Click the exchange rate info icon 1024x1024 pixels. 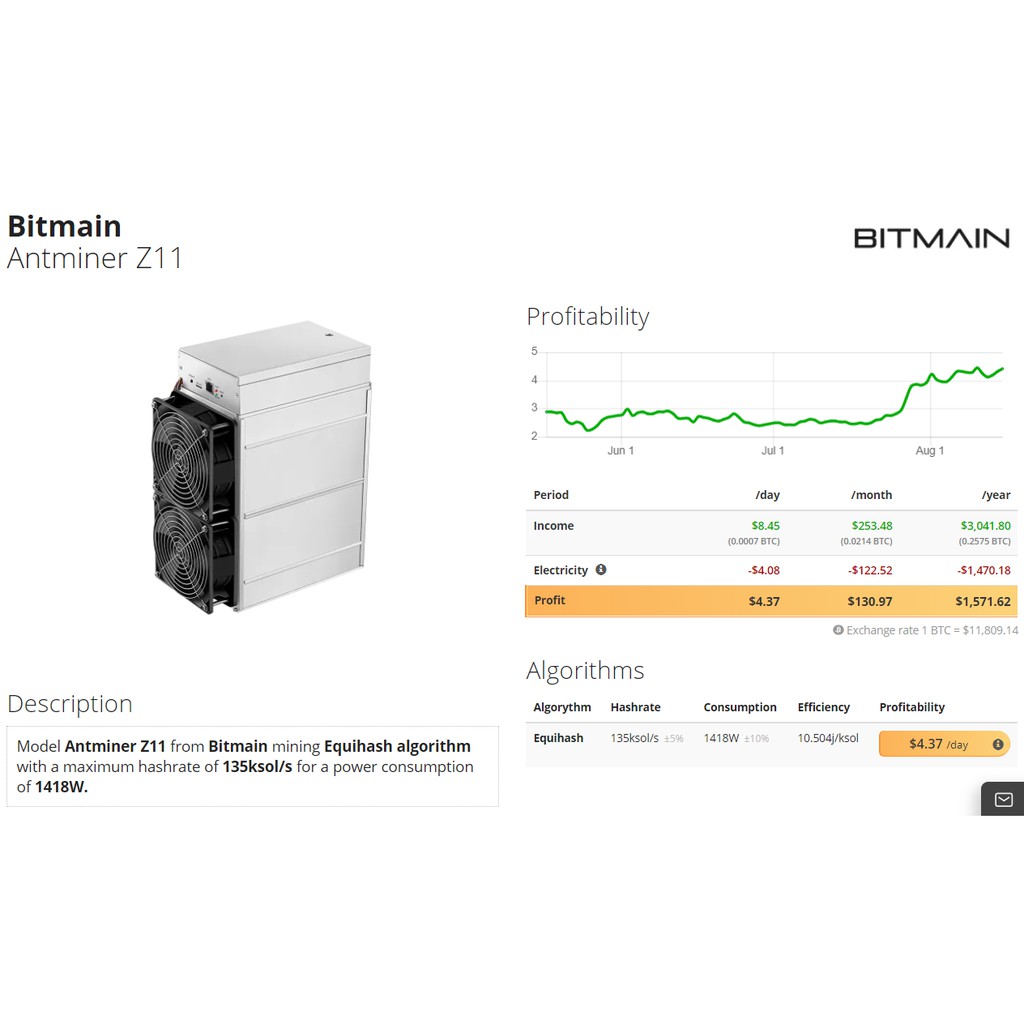coord(837,630)
